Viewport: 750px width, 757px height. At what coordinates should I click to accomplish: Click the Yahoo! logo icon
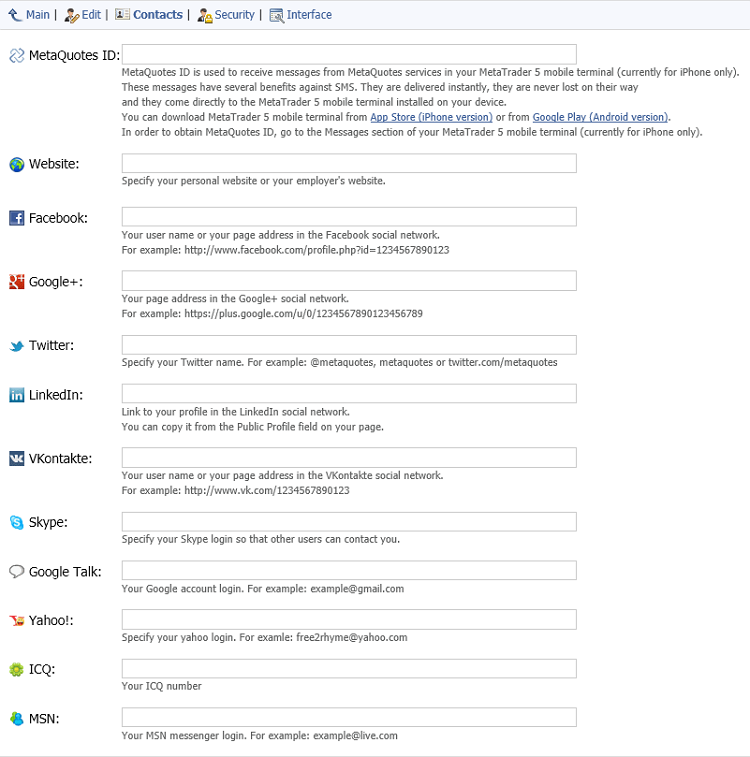click(16, 620)
